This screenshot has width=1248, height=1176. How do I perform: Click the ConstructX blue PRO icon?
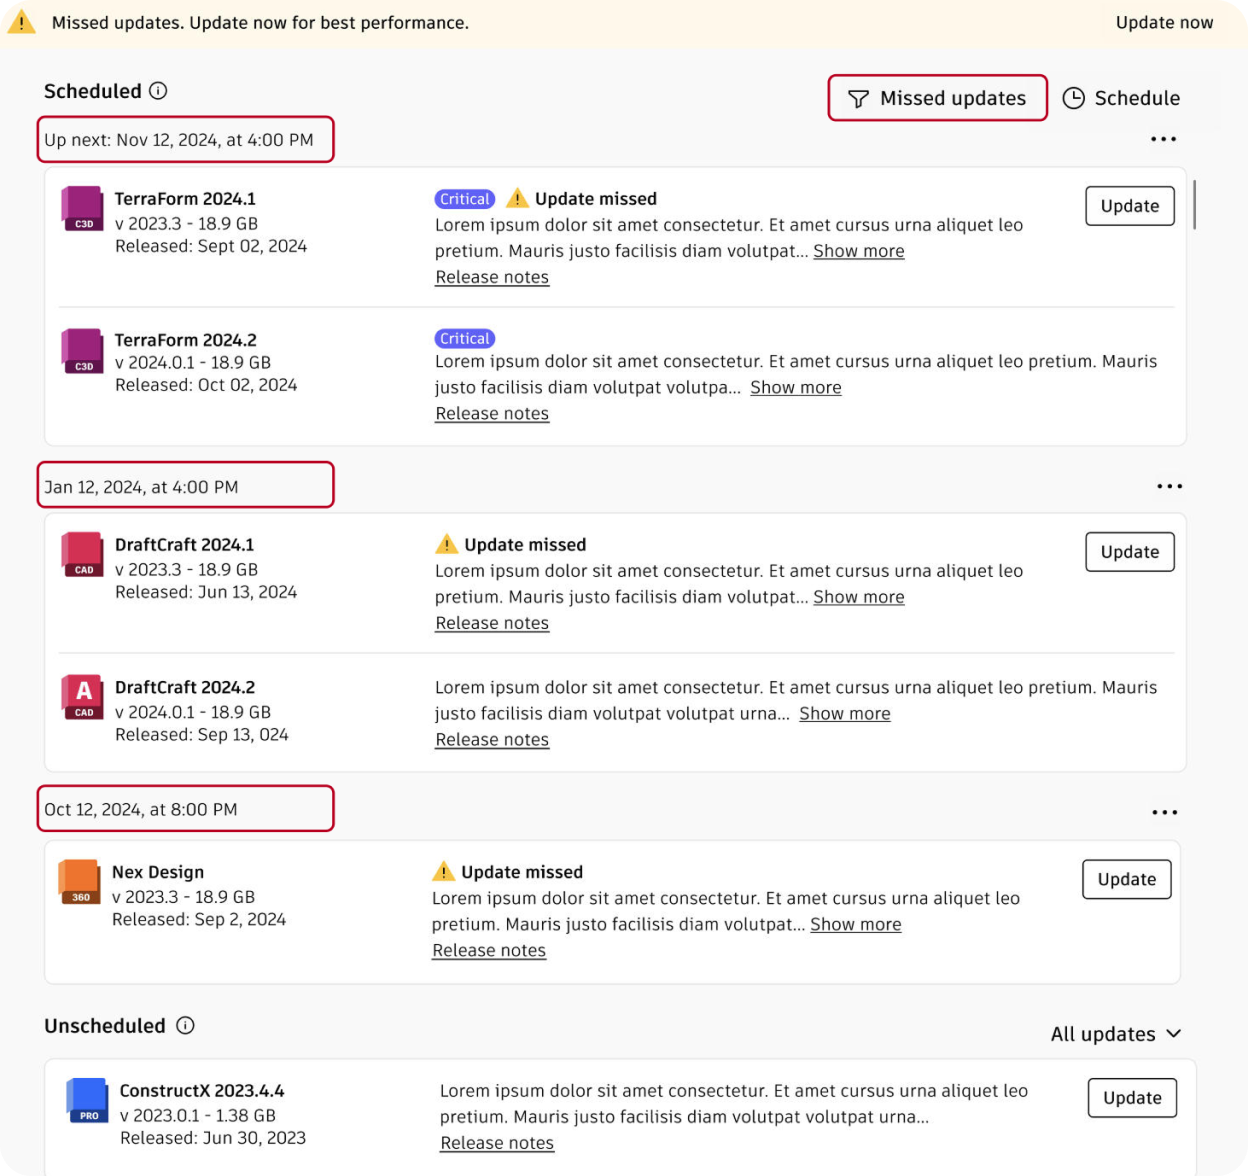[87, 1100]
